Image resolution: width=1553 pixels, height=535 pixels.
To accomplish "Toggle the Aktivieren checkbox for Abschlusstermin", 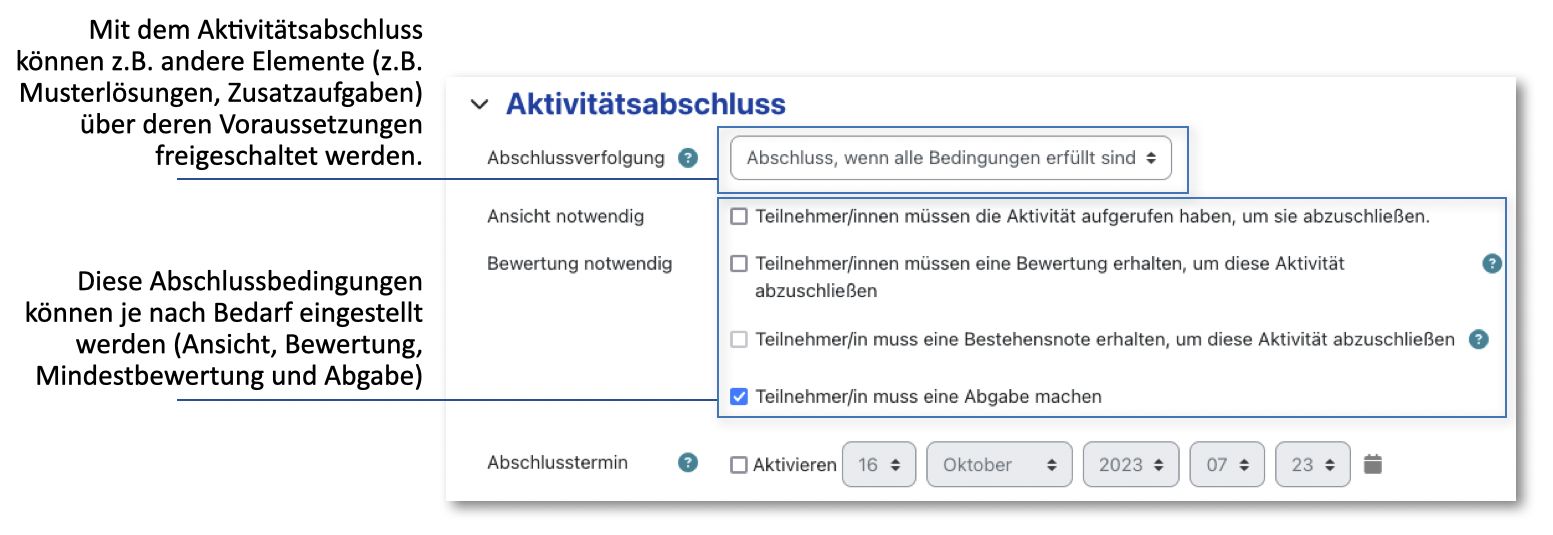I will click(739, 465).
